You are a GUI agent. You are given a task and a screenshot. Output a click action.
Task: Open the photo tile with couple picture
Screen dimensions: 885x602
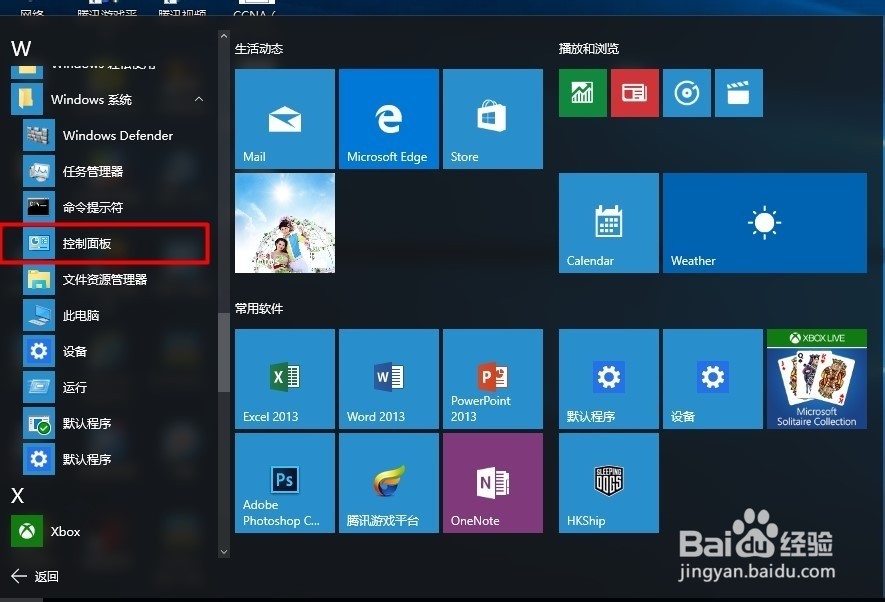click(x=284, y=223)
